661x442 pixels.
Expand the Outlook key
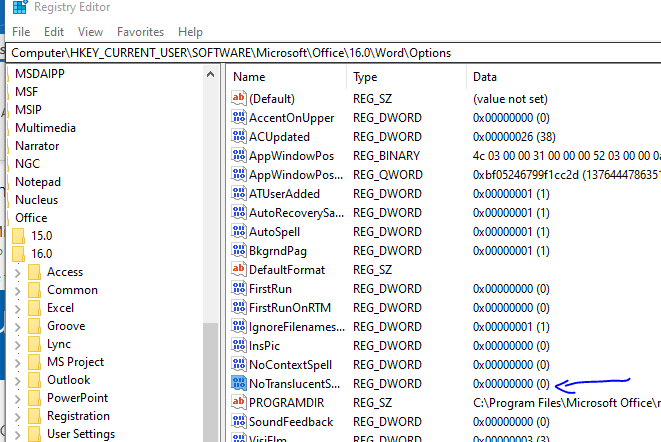click(x=17, y=381)
